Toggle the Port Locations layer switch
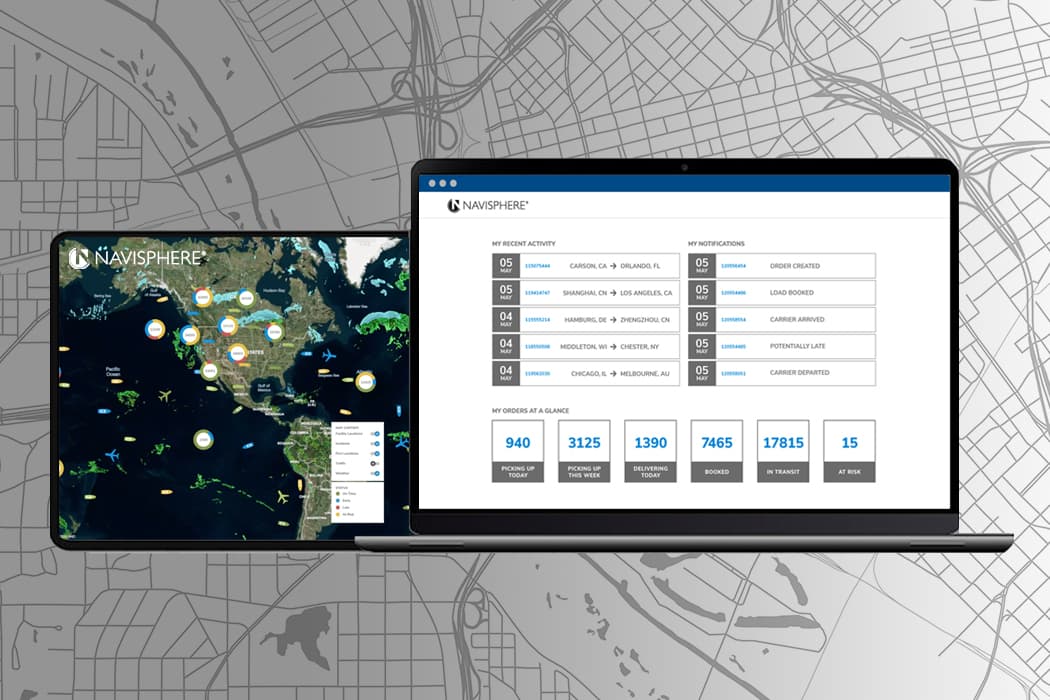Screen dimensions: 1050x700 375,454
